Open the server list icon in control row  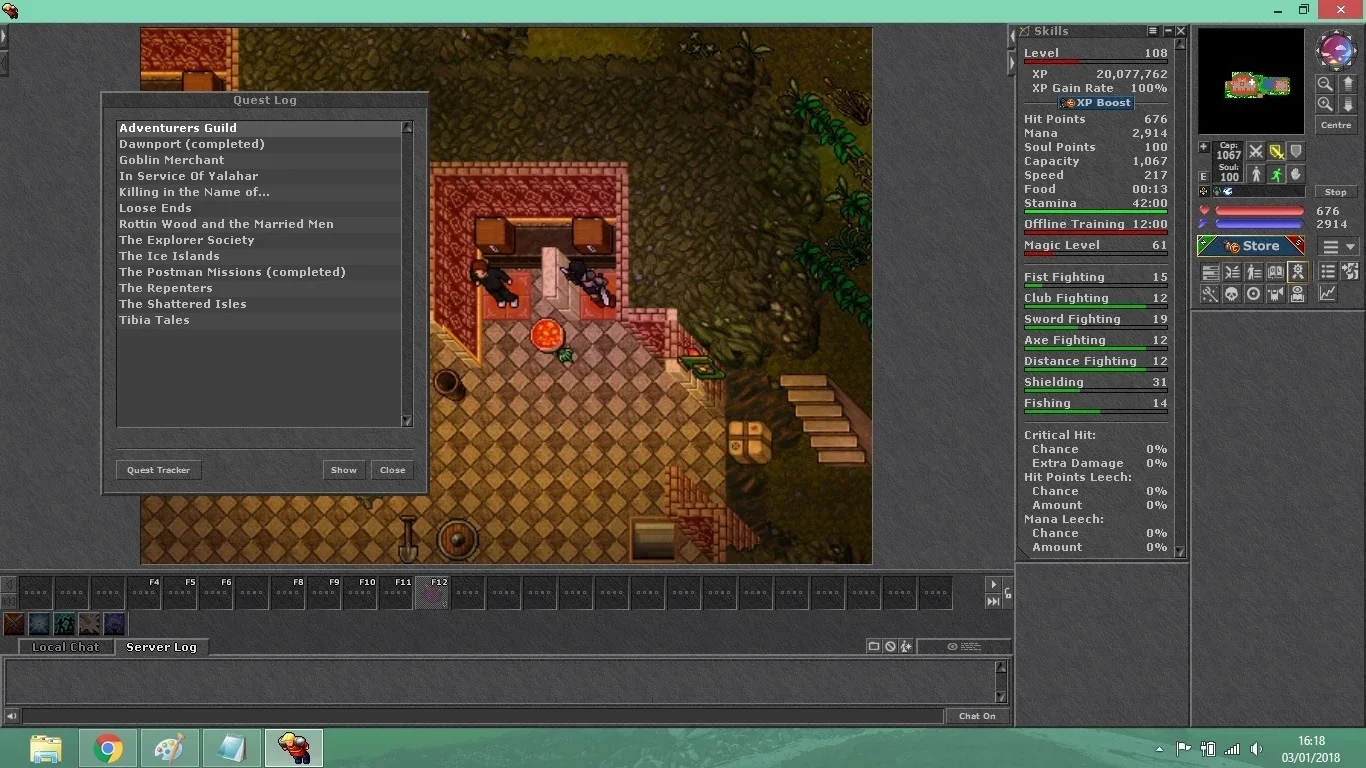tap(1211, 271)
